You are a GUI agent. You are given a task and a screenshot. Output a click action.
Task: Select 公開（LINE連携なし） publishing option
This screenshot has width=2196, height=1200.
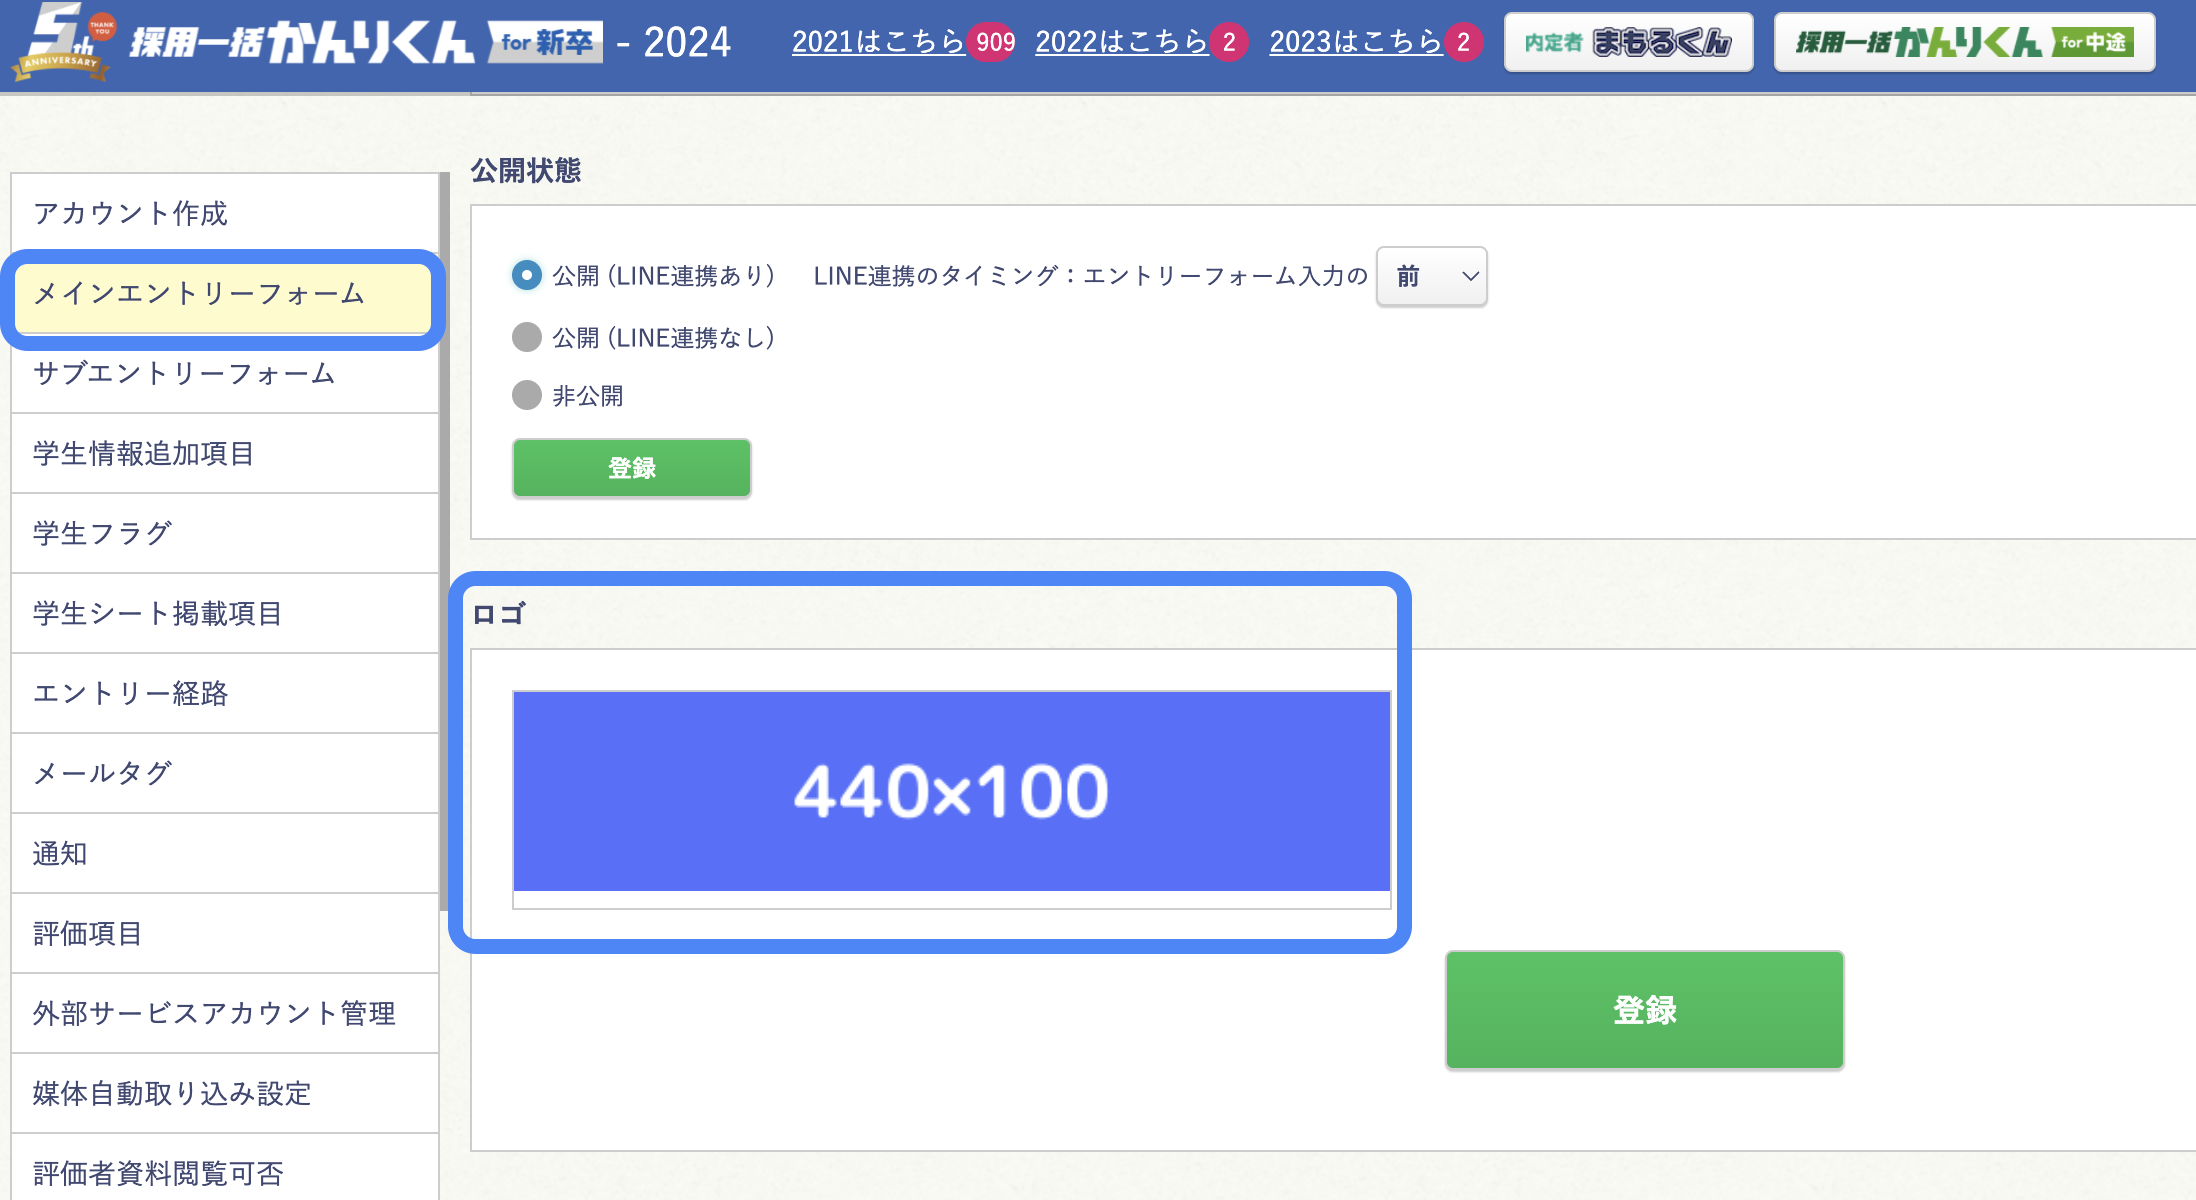coord(527,337)
